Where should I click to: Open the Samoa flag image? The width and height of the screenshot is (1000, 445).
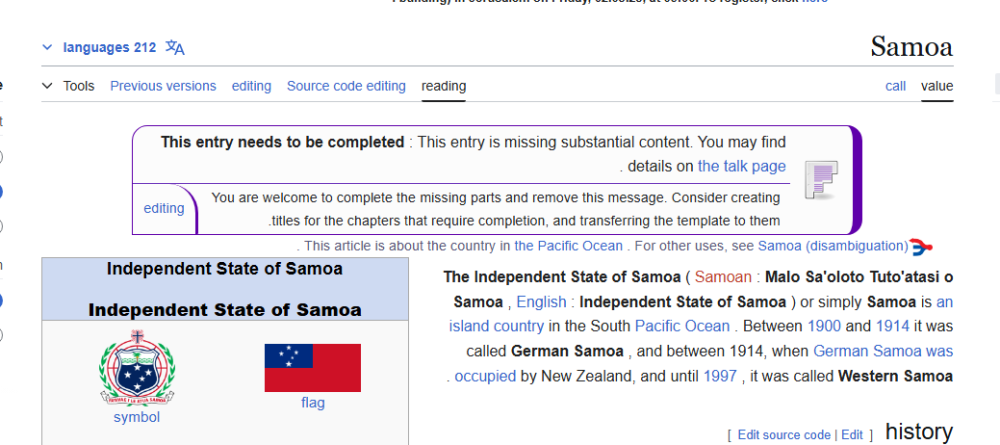coord(312,368)
